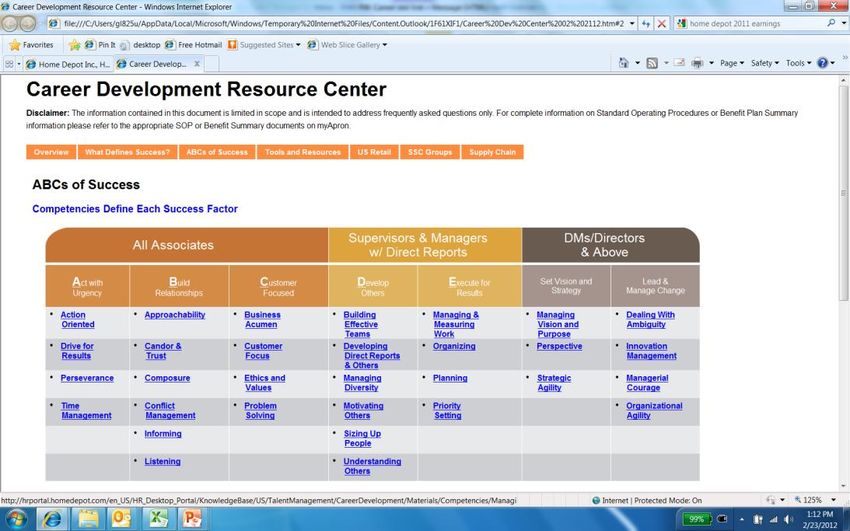This screenshot has width=850, height=531.
Task: Open Dealing With Ambiguity link
Action: pyautogui.click(x=650, y=320)
